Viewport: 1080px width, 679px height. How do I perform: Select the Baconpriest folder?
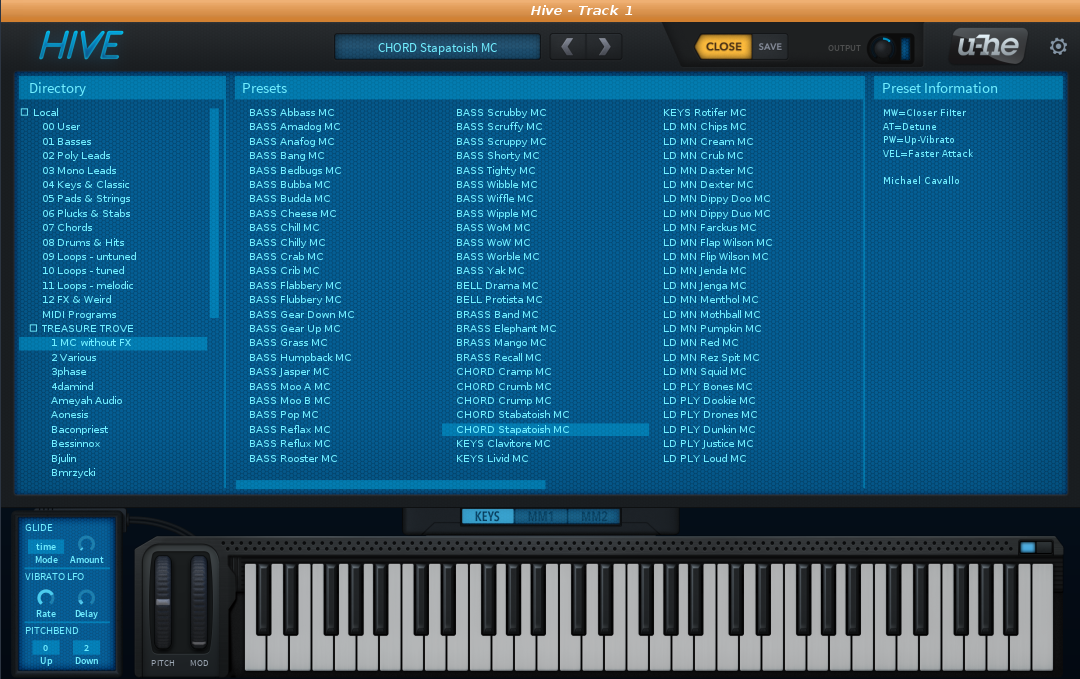pyautogui.click(x=79, y=430)
